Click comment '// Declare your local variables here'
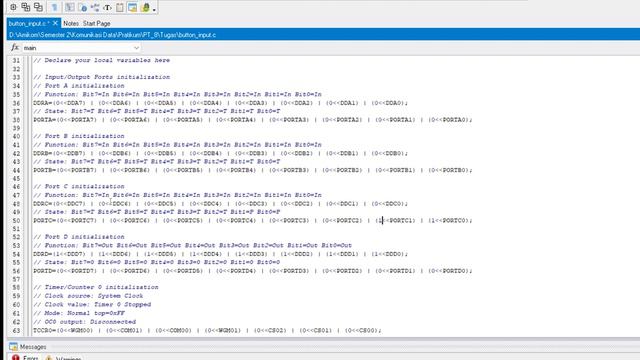The width and height of the screenshot is (640, 360). [102, 60]
